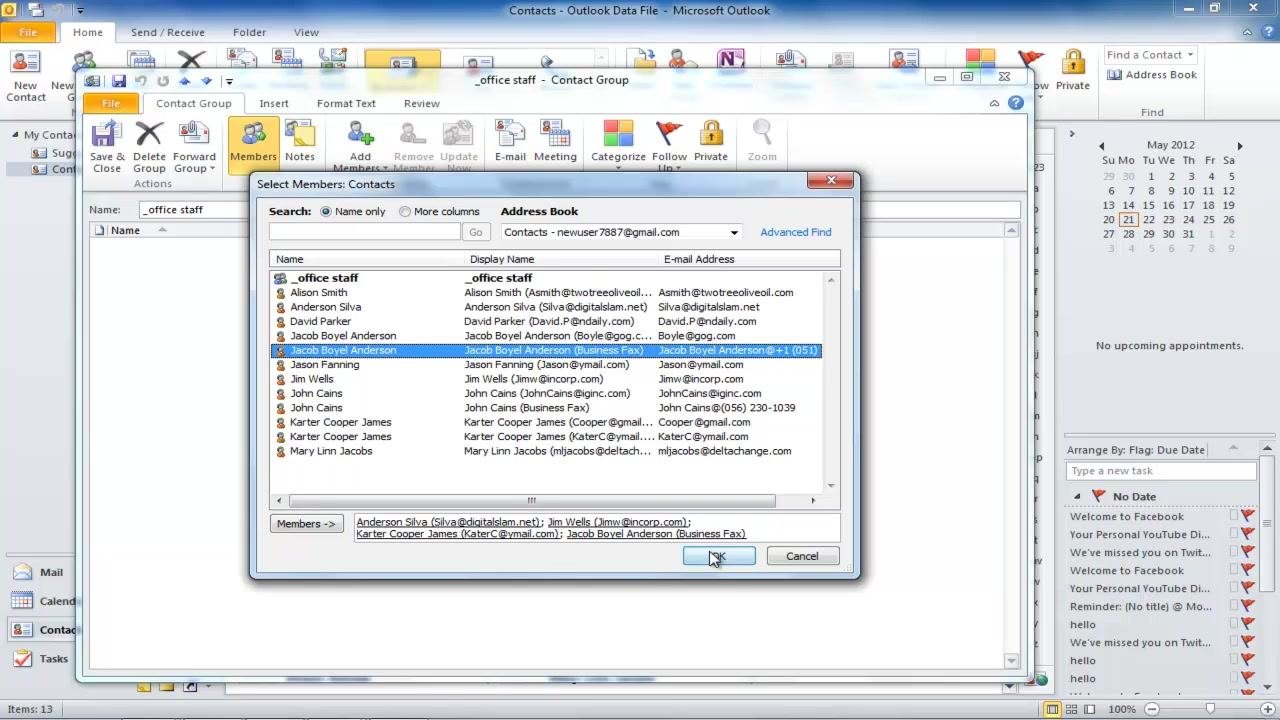
Task: Click the horizontal scrollbar in contact list
Action: (x=532, y=500)
